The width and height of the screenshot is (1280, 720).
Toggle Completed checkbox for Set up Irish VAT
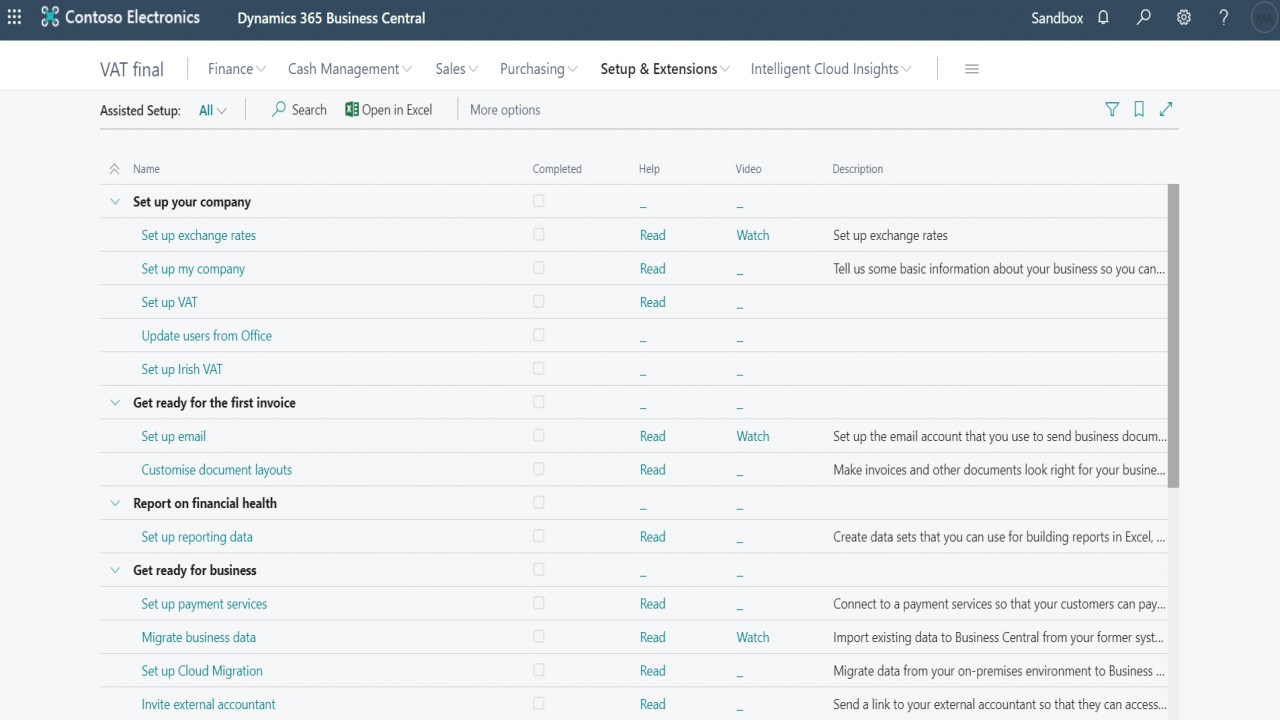539,368
